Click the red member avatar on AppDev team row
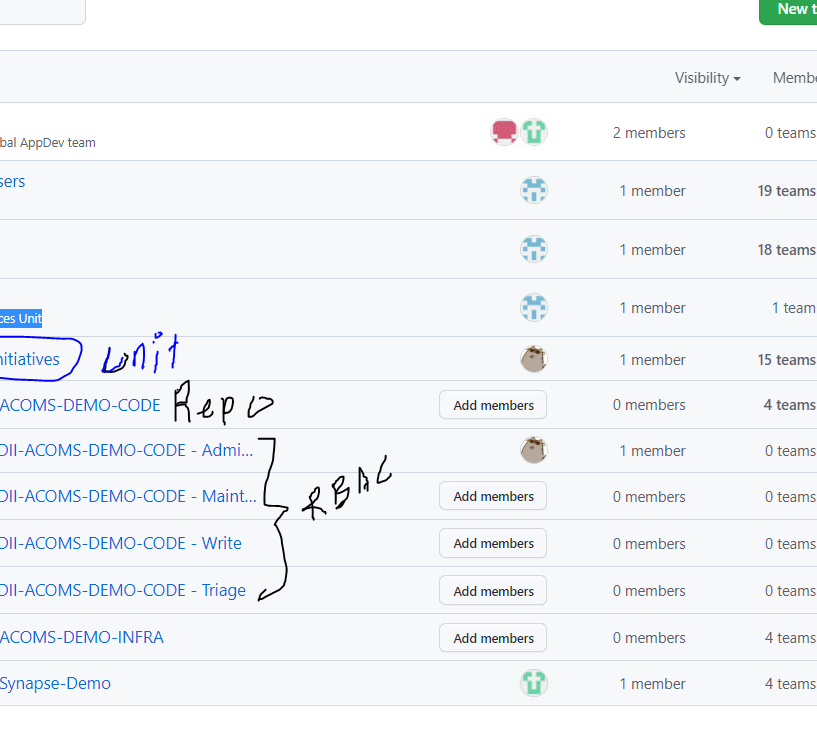 tap(504, 131)
